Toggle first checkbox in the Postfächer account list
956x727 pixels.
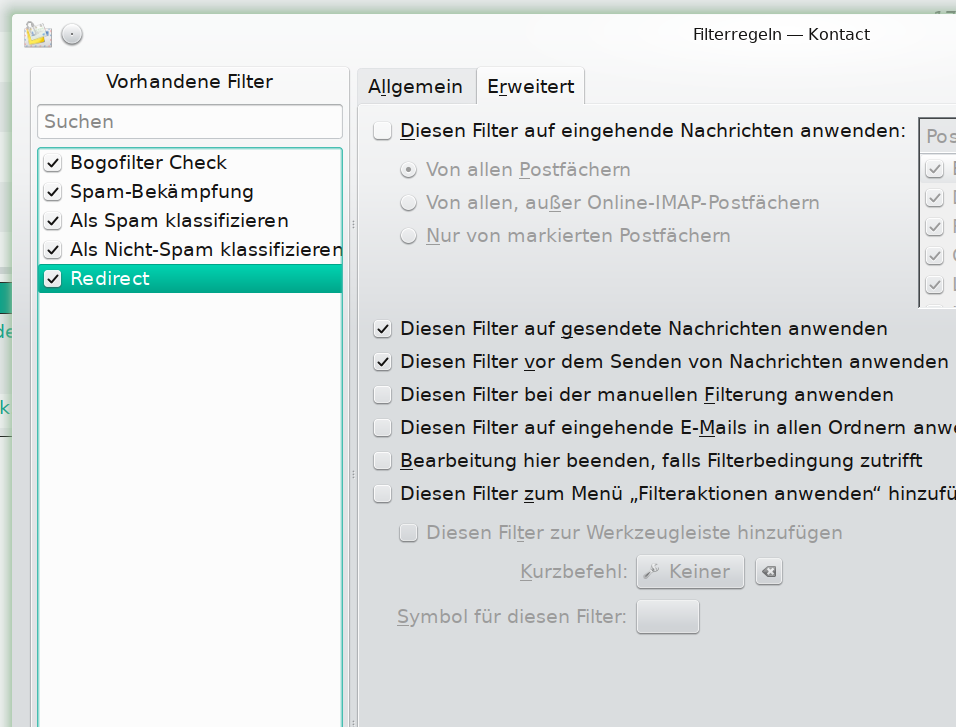934,169
